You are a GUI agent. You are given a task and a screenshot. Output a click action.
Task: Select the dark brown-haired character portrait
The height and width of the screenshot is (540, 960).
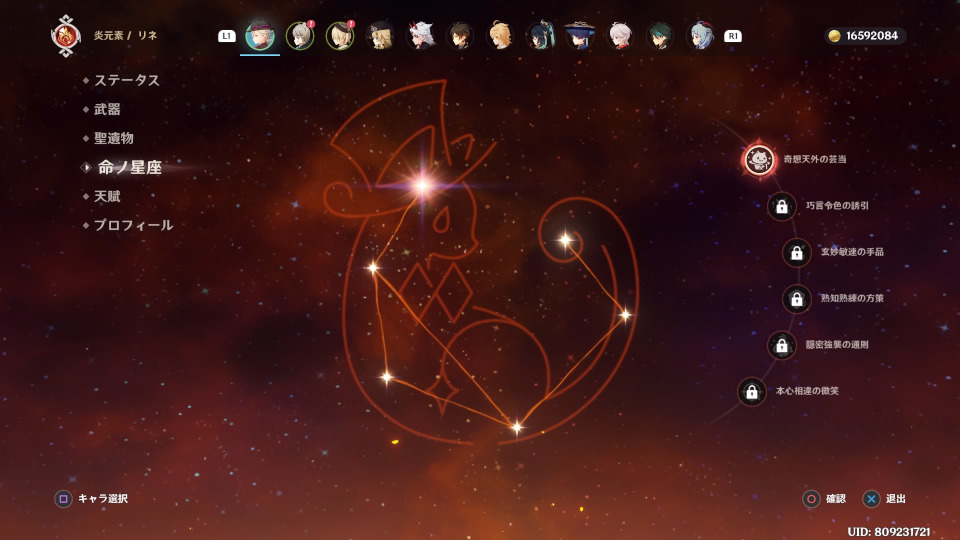tap(460, 36)
